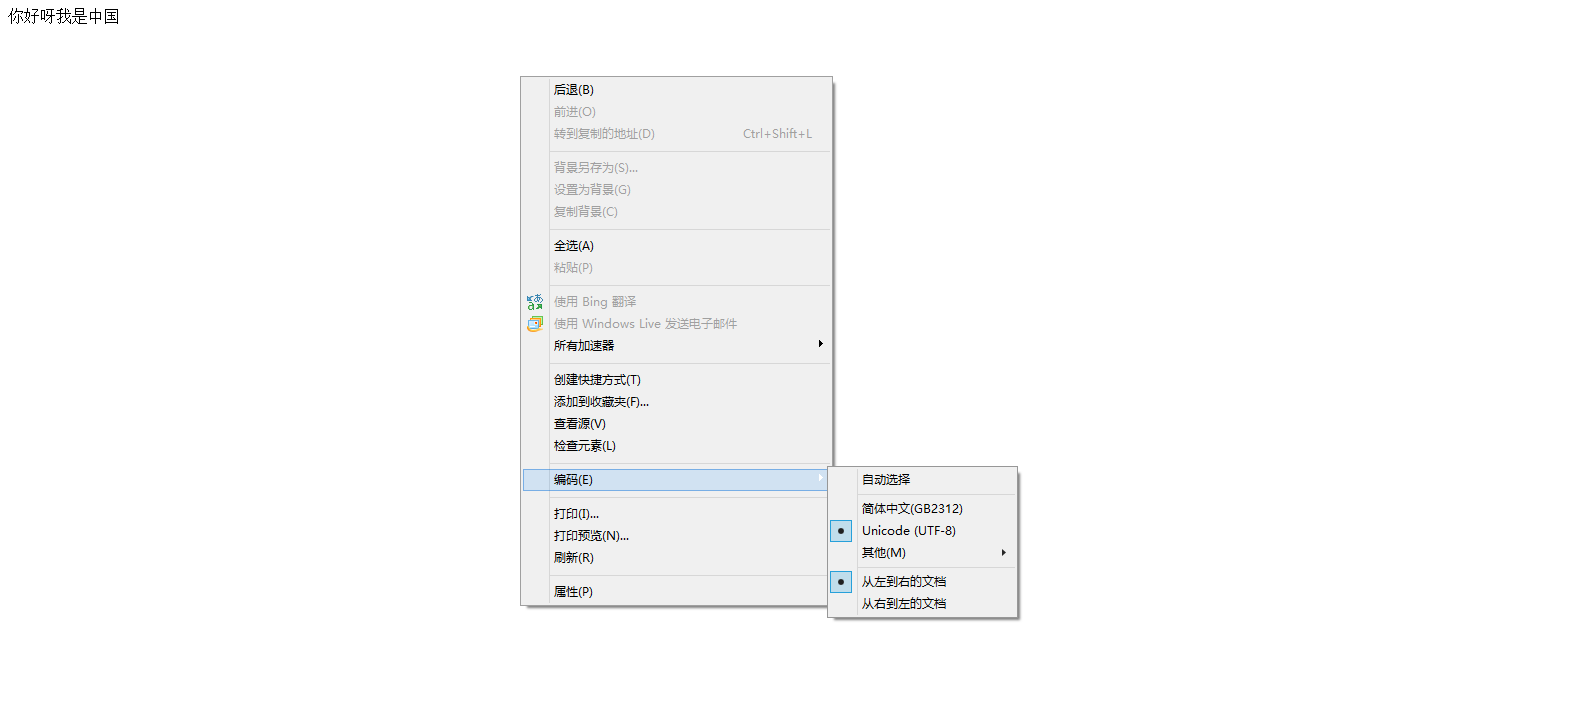Expand the 其他(M) encodings submenu arrow

click(x=1003, y=553)
